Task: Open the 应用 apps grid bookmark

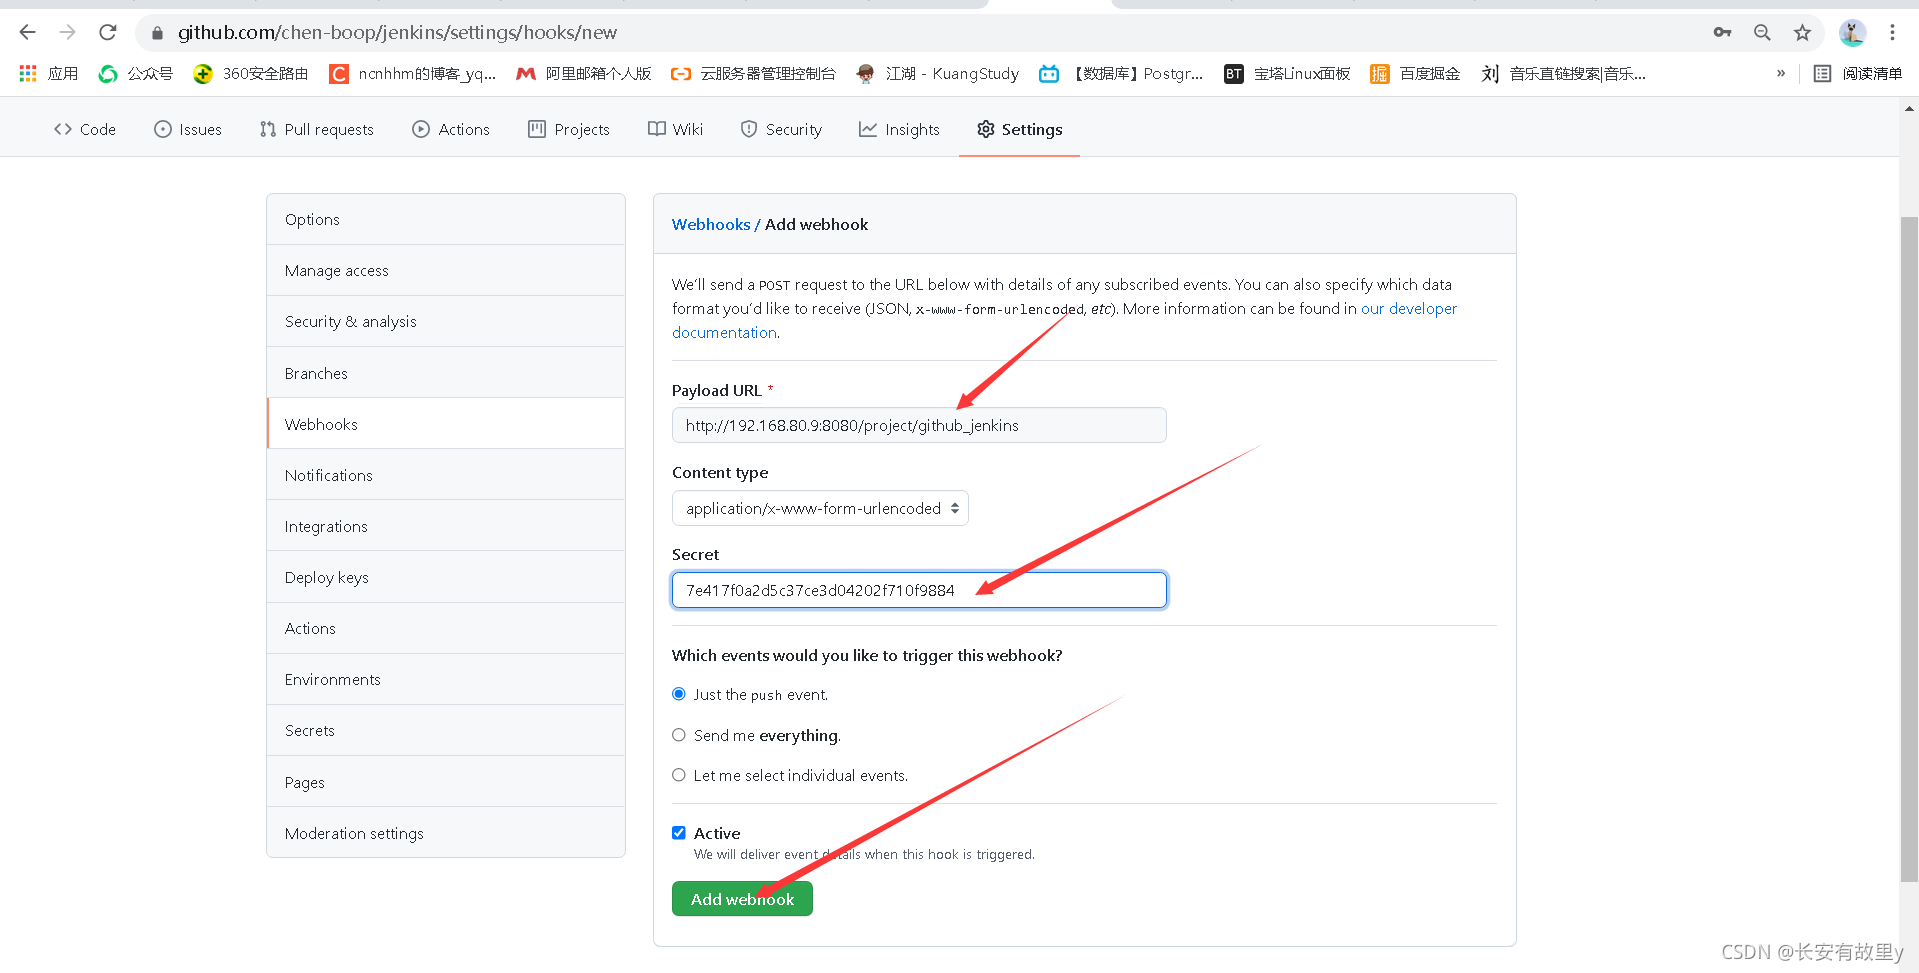Action: (49, 74)
